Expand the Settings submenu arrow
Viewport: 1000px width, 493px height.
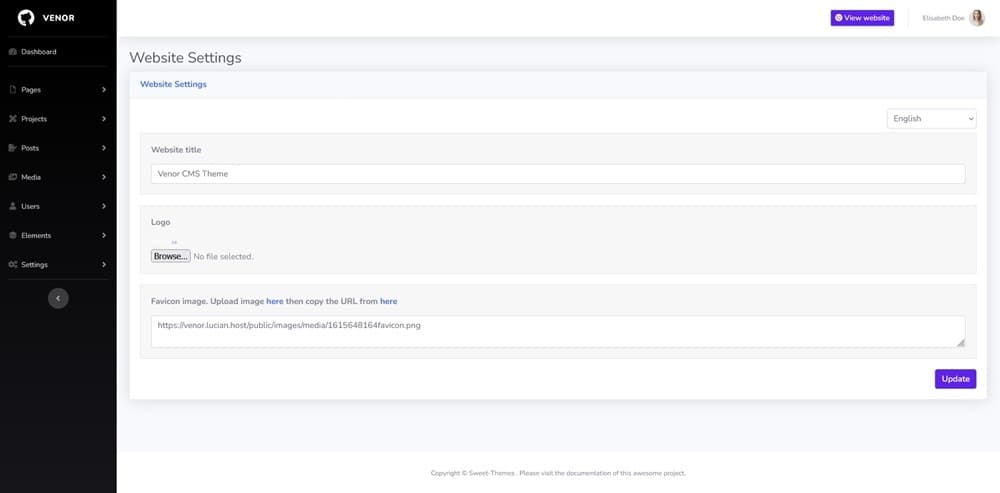click(x=104, y=265)
